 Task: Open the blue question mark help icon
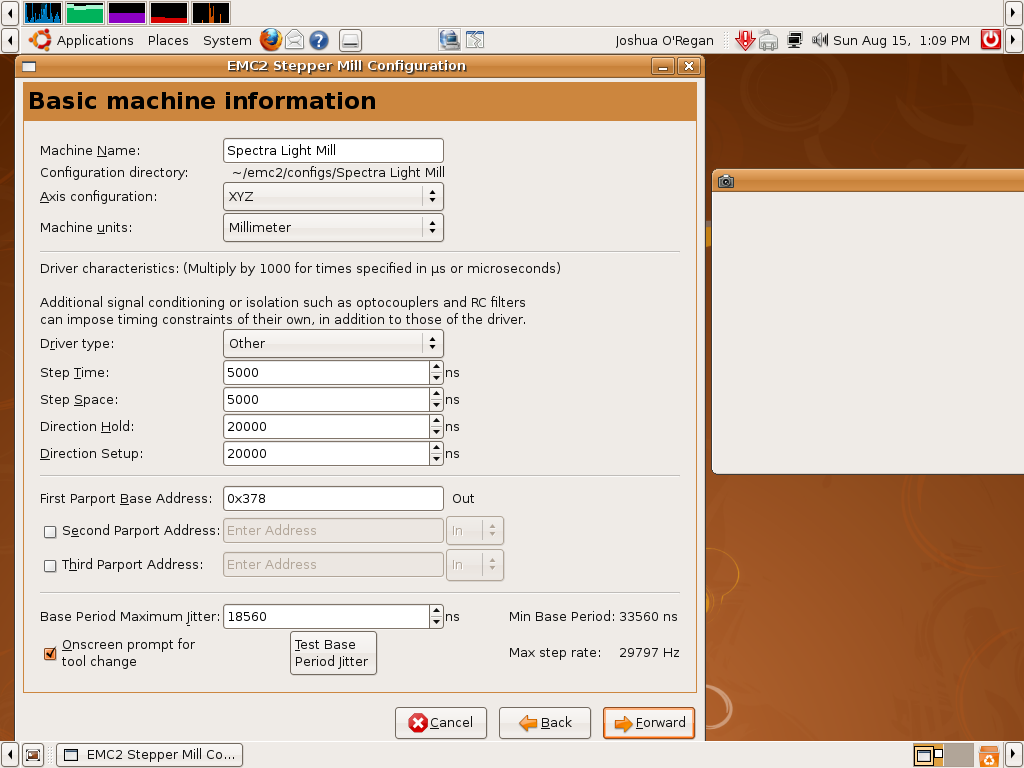pos(319,40)
